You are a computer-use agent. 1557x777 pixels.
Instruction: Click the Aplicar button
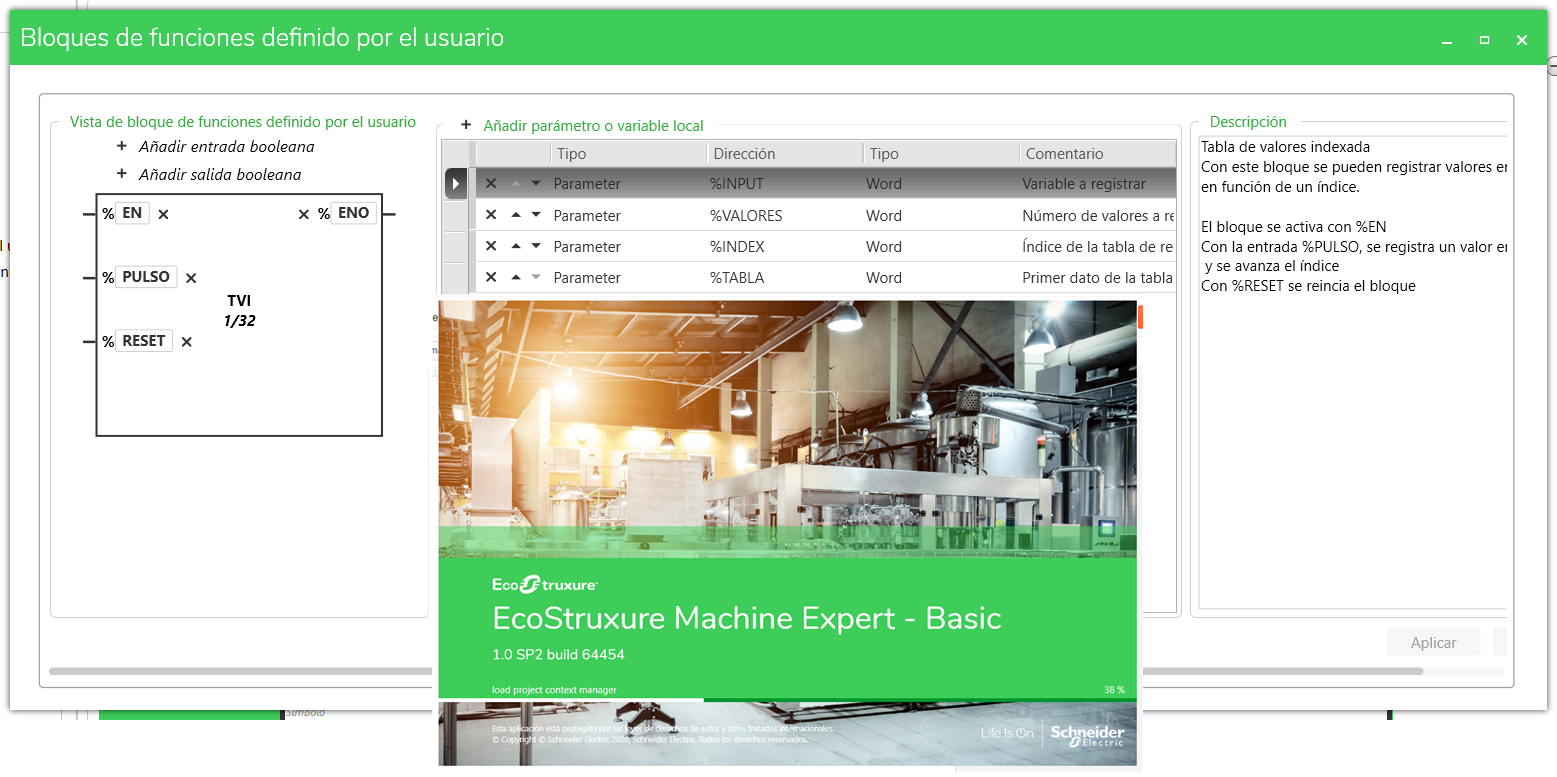(1433, 642)
